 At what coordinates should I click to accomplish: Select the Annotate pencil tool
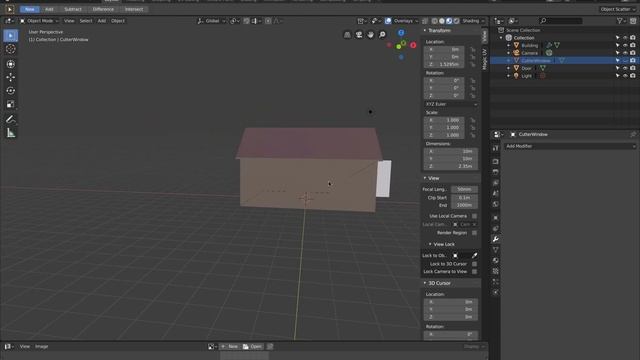[11, 119]
